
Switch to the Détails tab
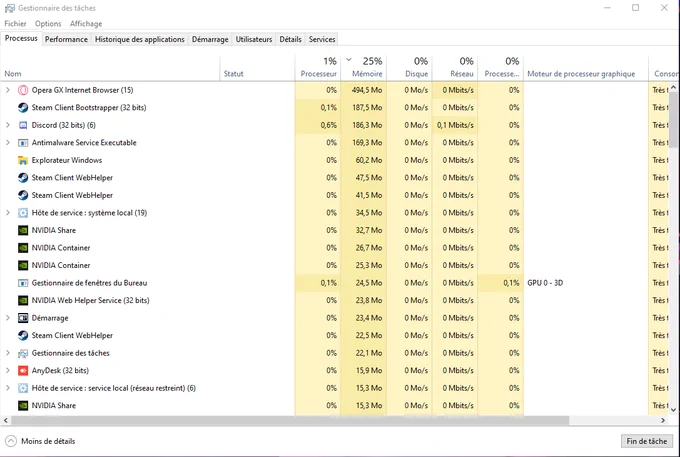point(290,39)
